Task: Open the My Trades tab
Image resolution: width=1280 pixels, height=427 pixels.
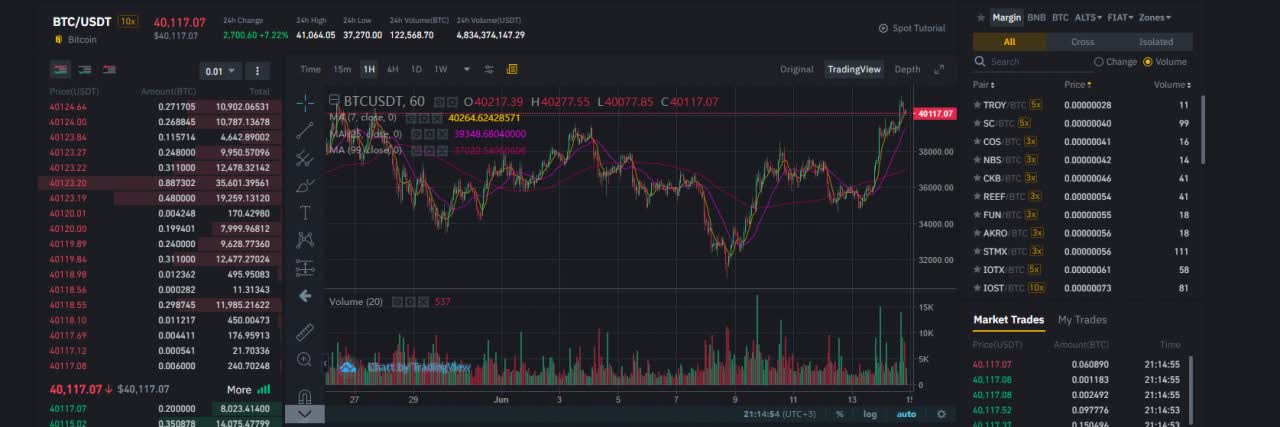Action: (x=1082, y=320)
